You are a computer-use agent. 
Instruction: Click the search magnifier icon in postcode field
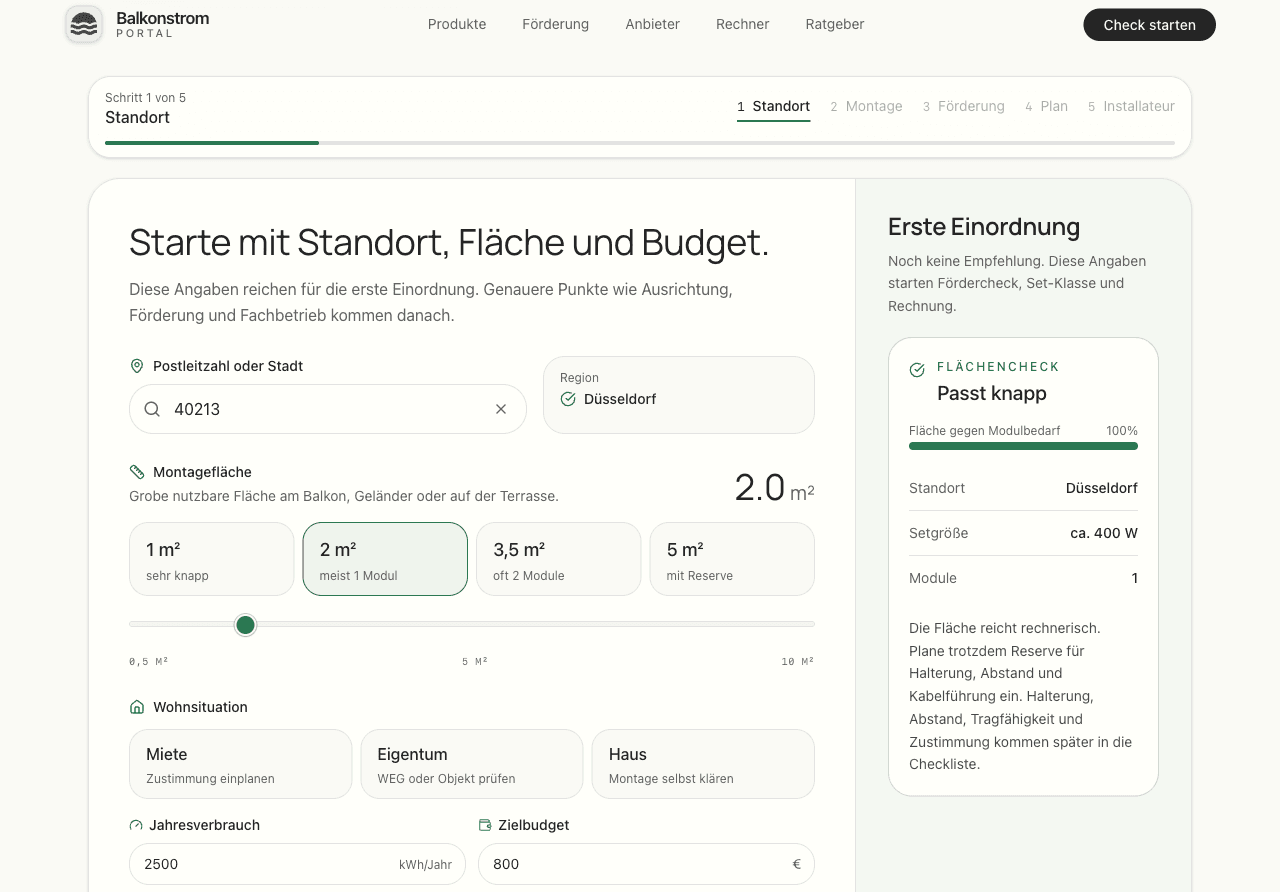tap(152, 409)
